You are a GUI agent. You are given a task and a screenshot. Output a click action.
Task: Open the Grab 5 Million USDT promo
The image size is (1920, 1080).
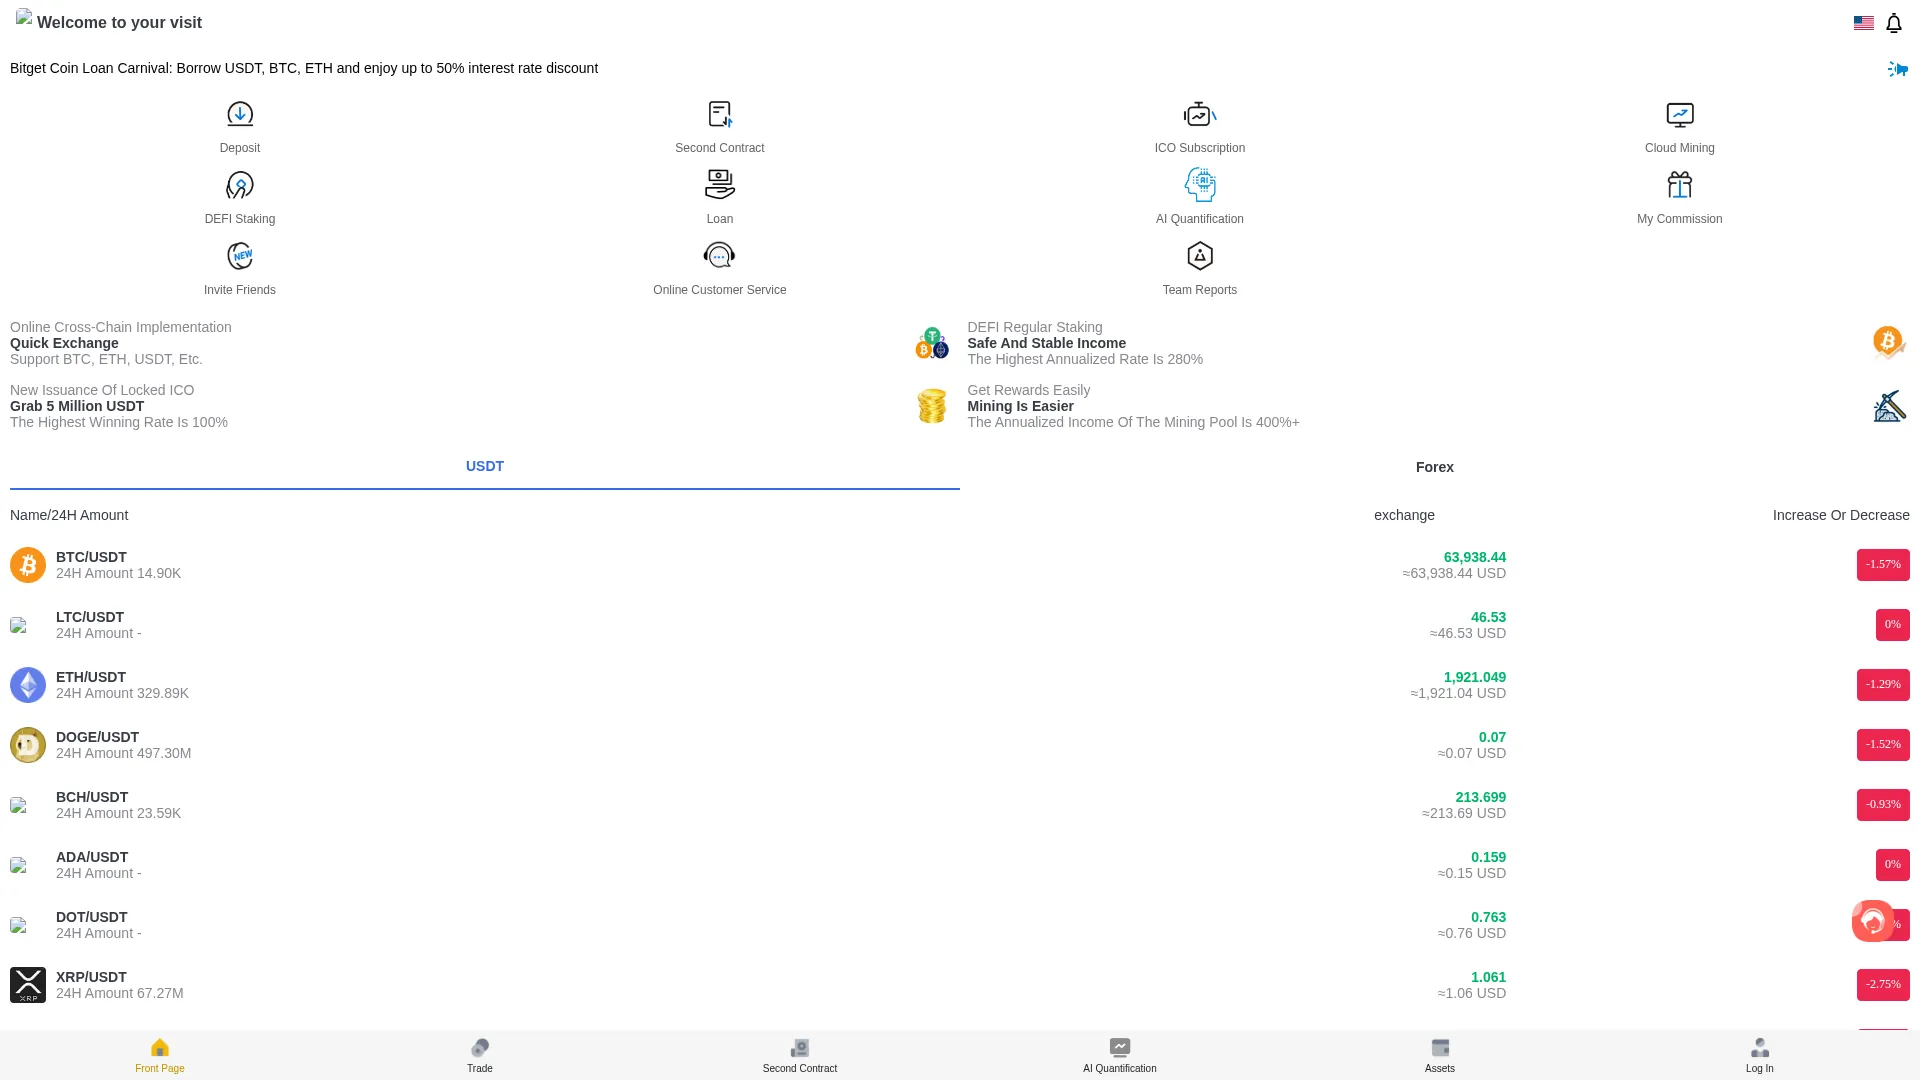pos(77,406)
